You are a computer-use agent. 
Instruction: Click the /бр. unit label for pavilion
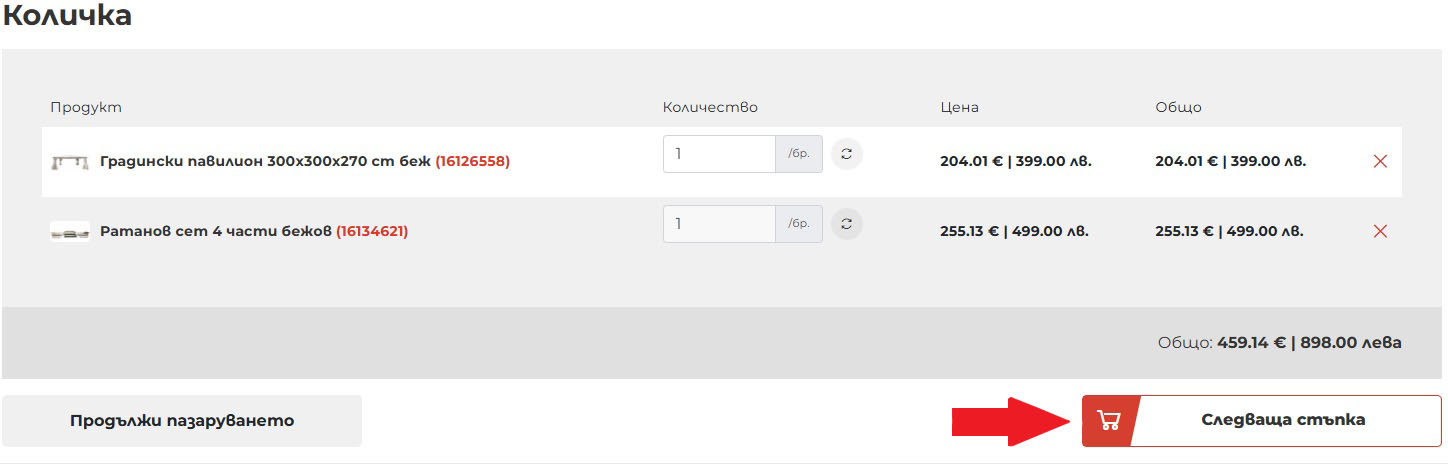click(x=799, y=154)
